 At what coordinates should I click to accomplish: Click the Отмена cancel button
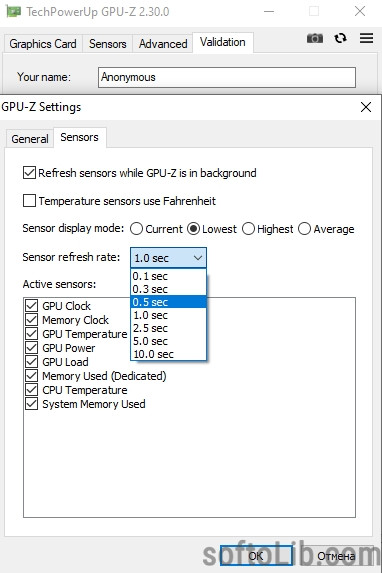click(336, 556)
